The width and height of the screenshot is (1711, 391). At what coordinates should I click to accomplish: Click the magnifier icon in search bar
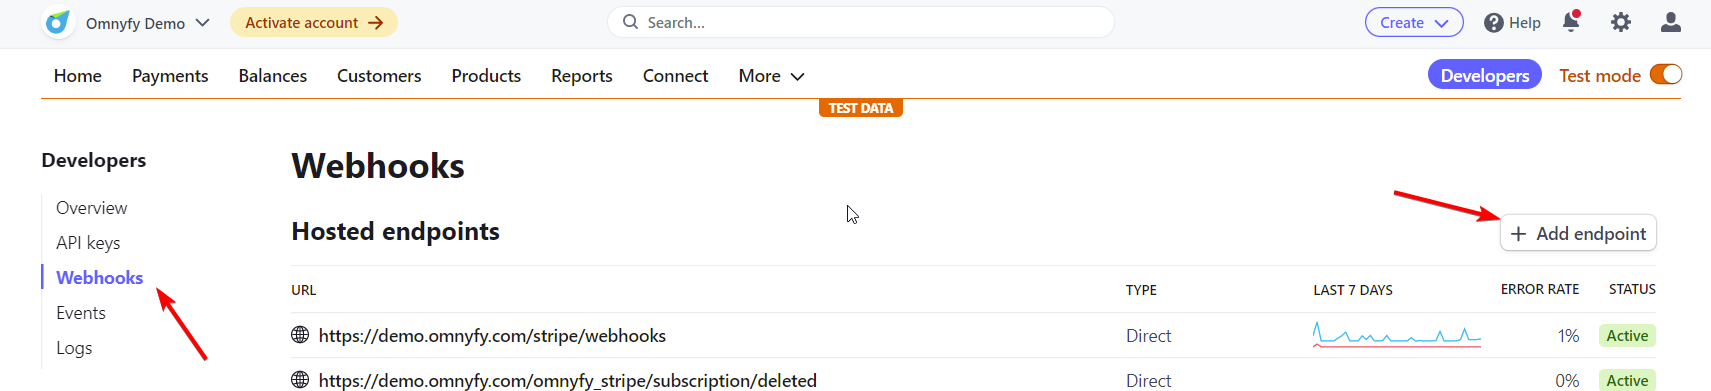630,22
